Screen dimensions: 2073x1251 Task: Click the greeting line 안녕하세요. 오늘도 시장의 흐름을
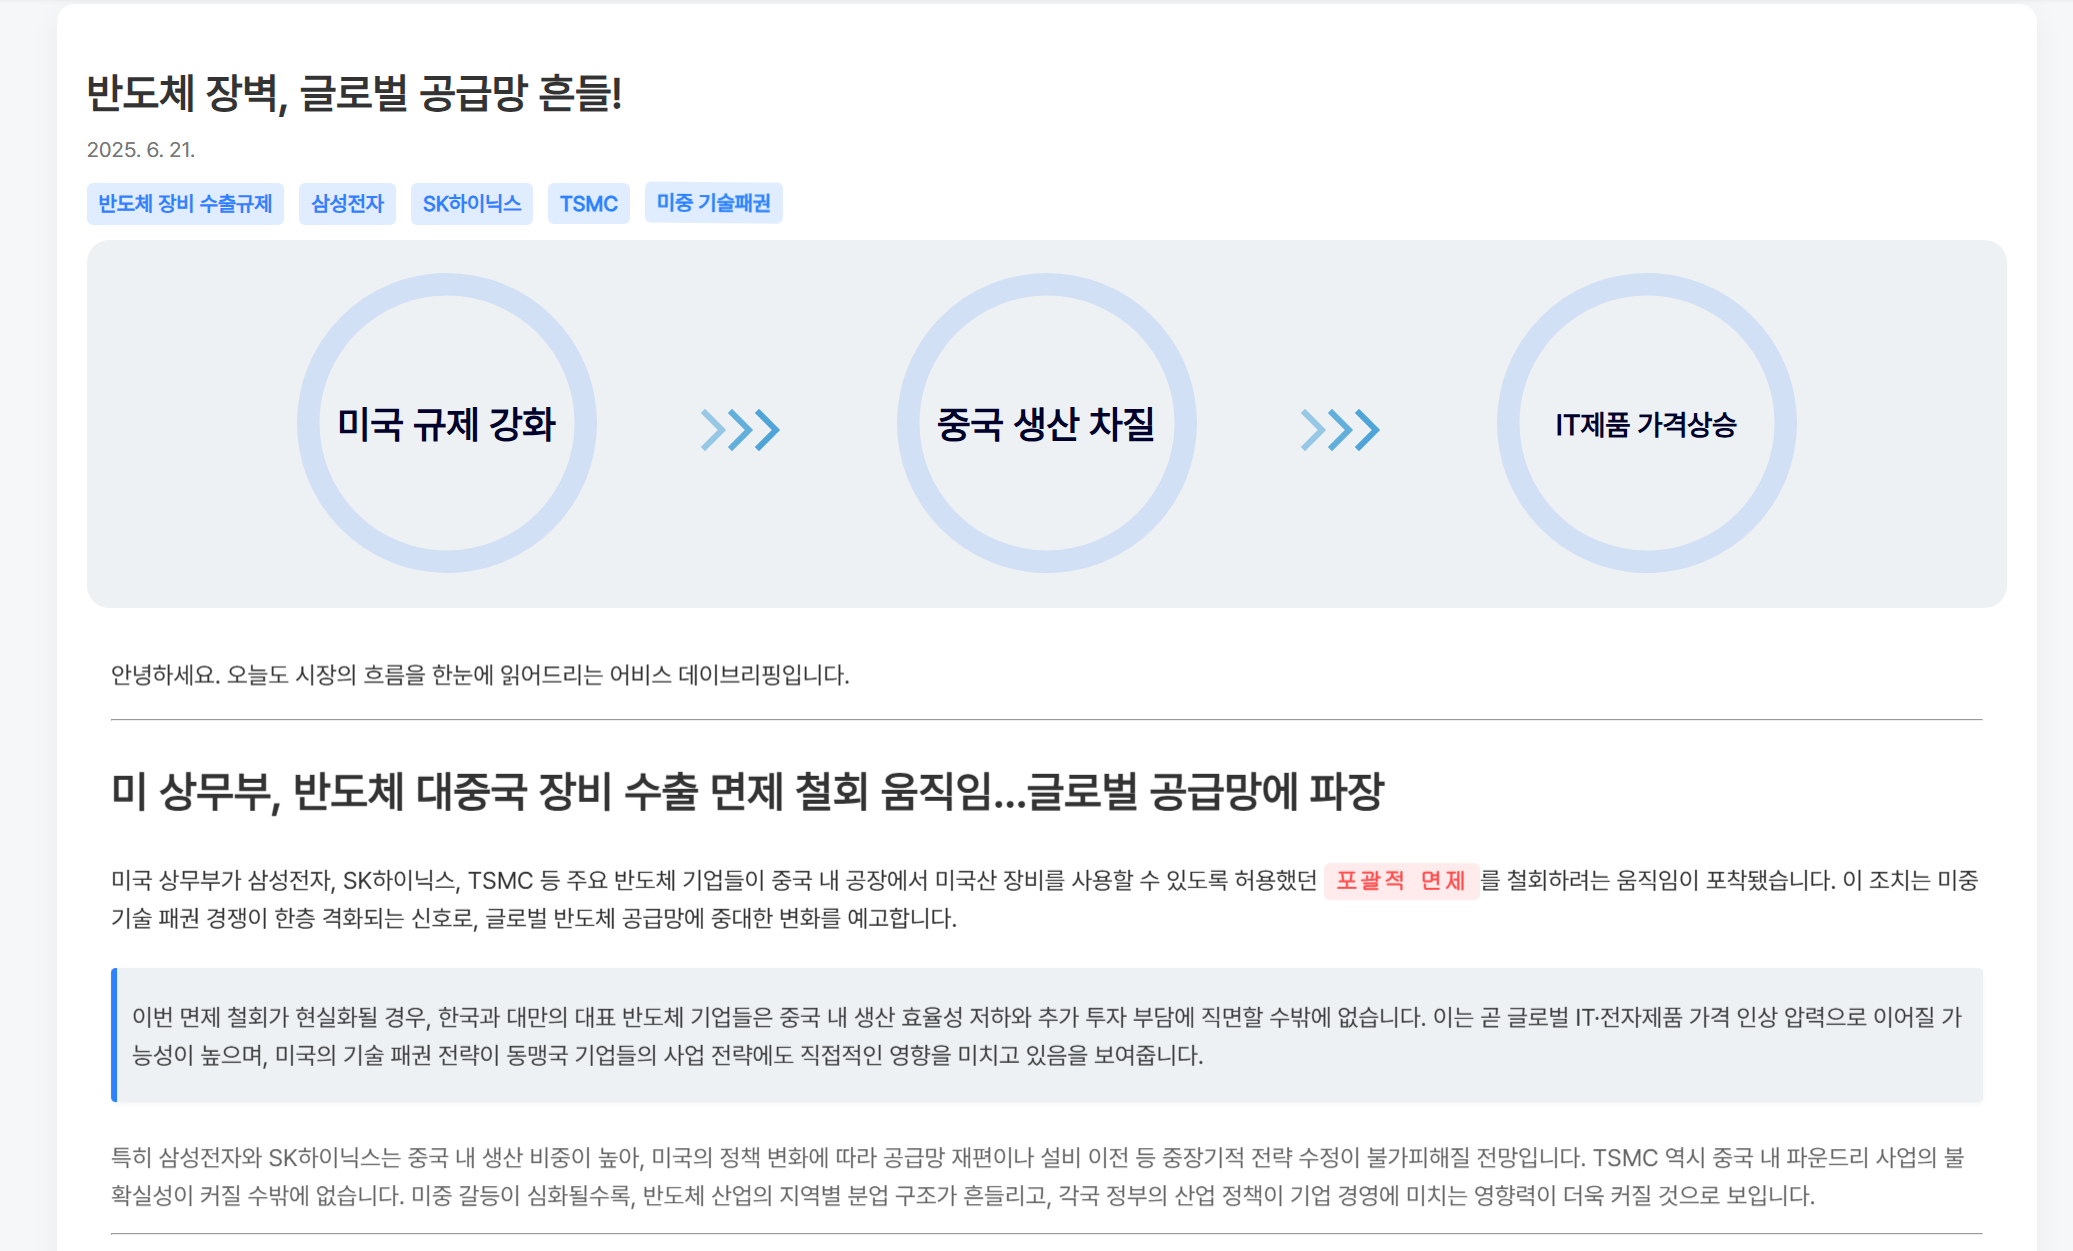click(x=480, y=675)
